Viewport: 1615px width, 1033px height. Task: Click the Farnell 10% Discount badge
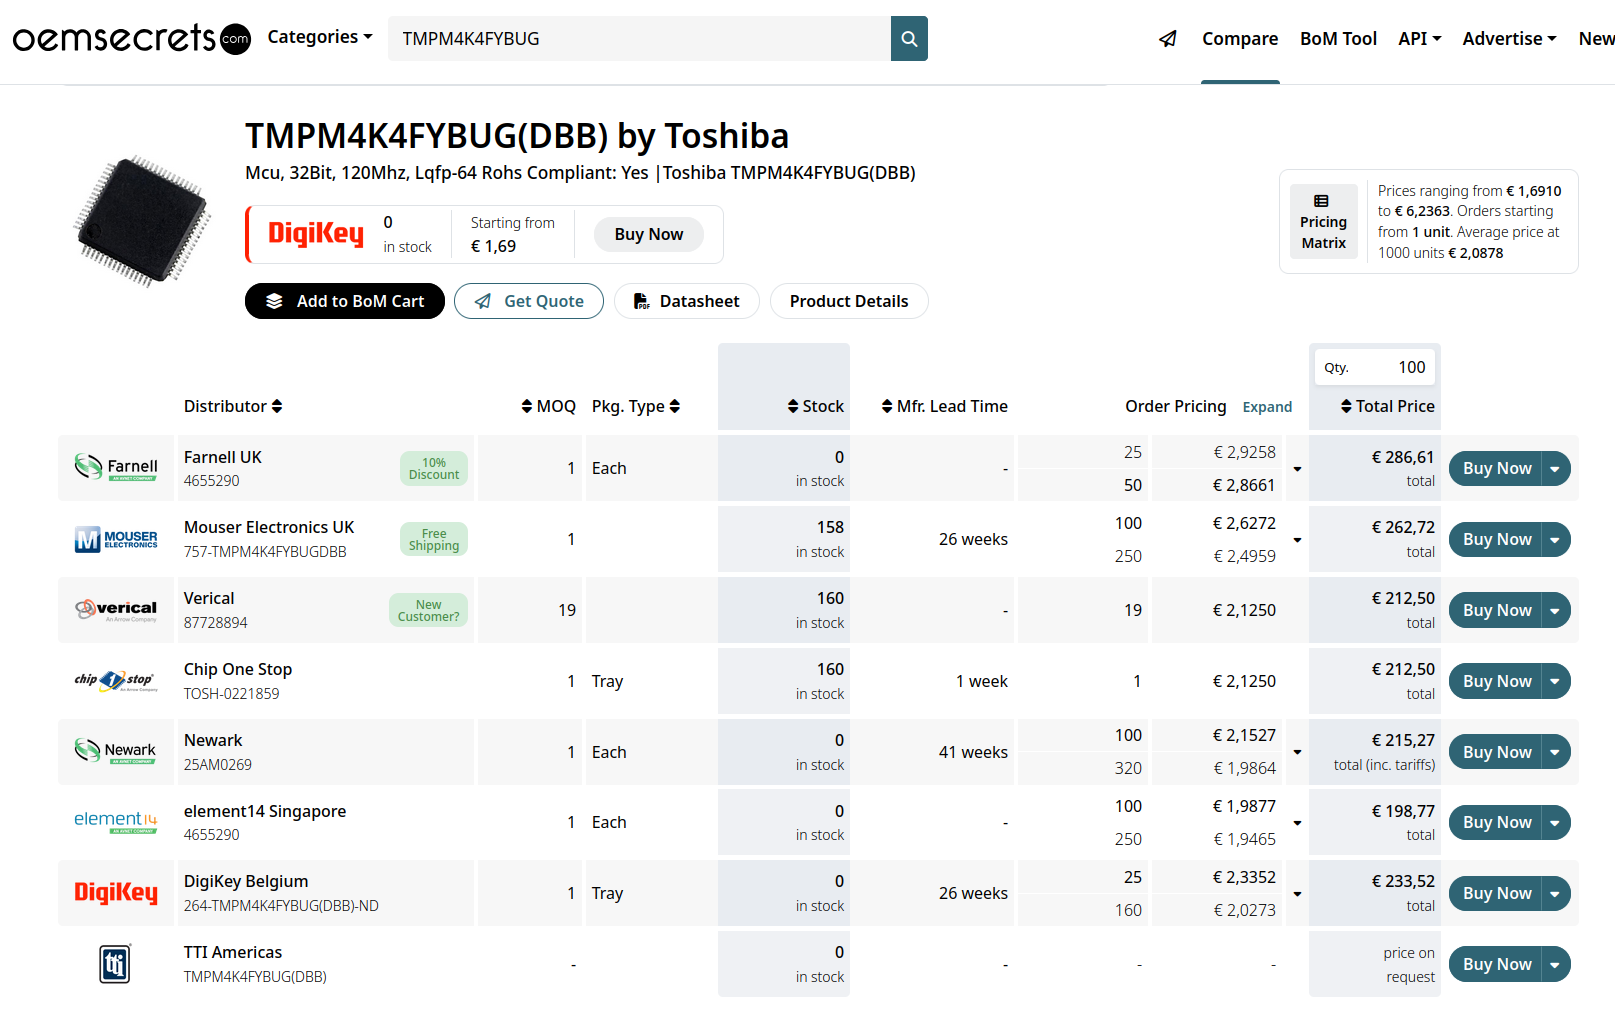pos(434,468)
